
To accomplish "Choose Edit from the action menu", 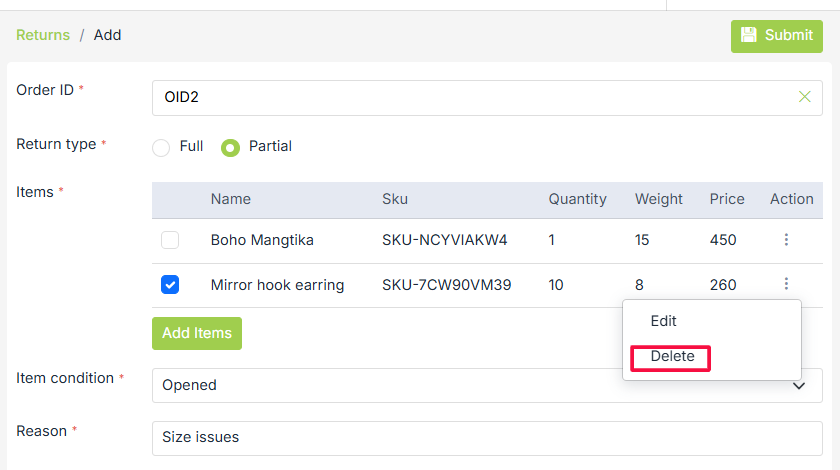I will (664, 321).
